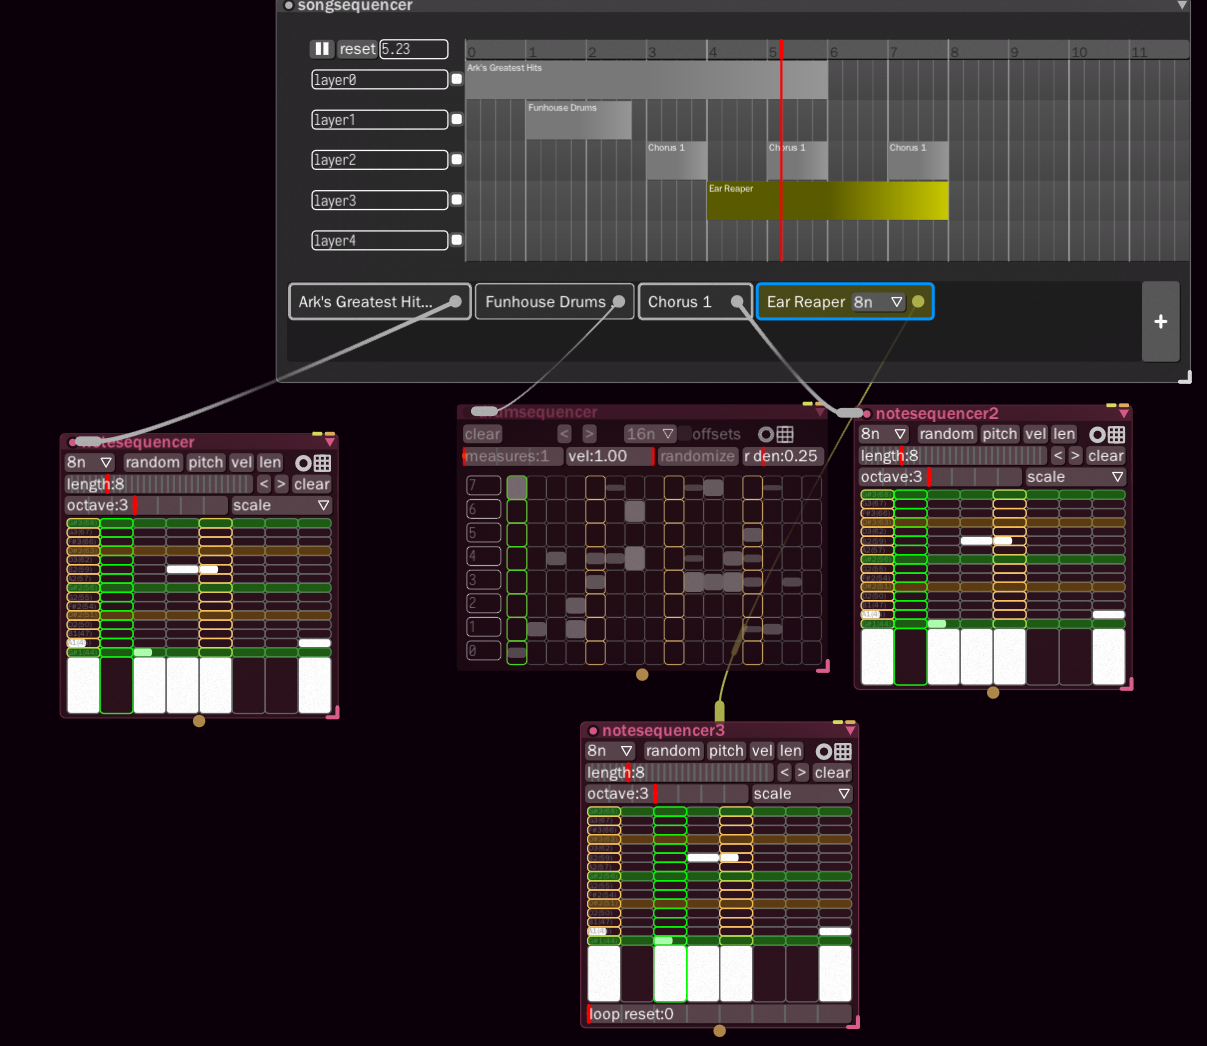Image resolution: width=1207 pixels, height=1046 pixels.
Task: Toggle the layer0 checkbox
Action: 457,80
